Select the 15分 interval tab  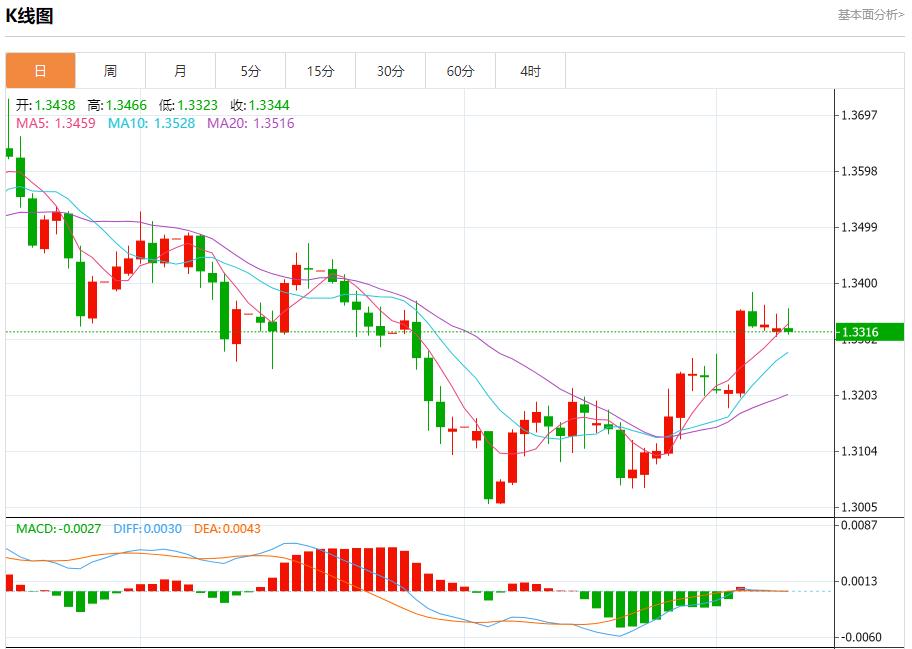320,71
